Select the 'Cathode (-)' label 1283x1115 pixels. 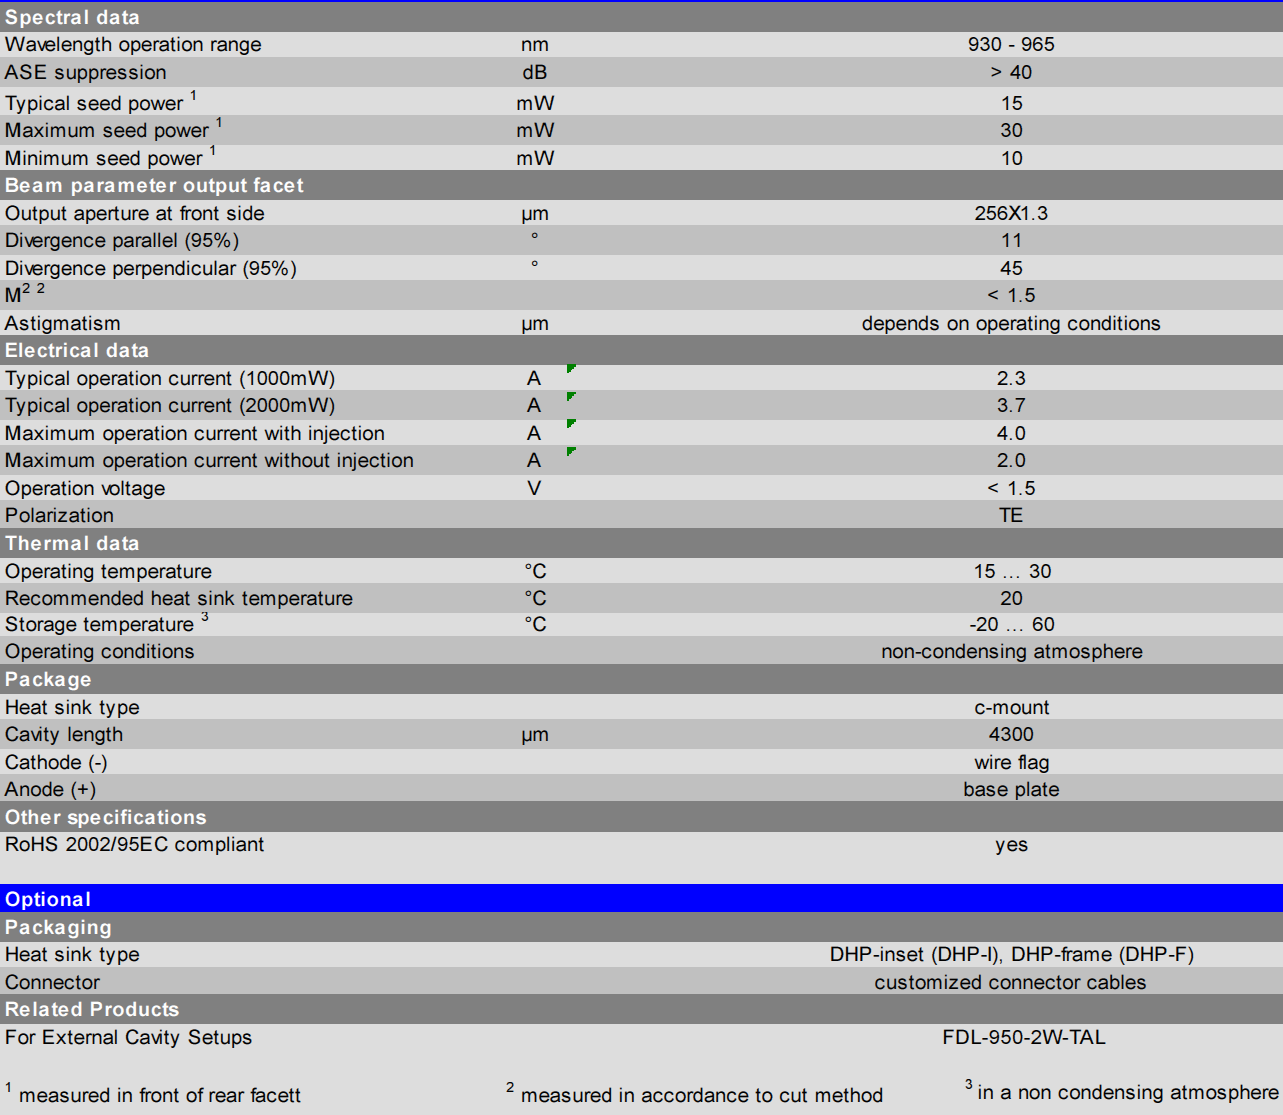[56, 763]
